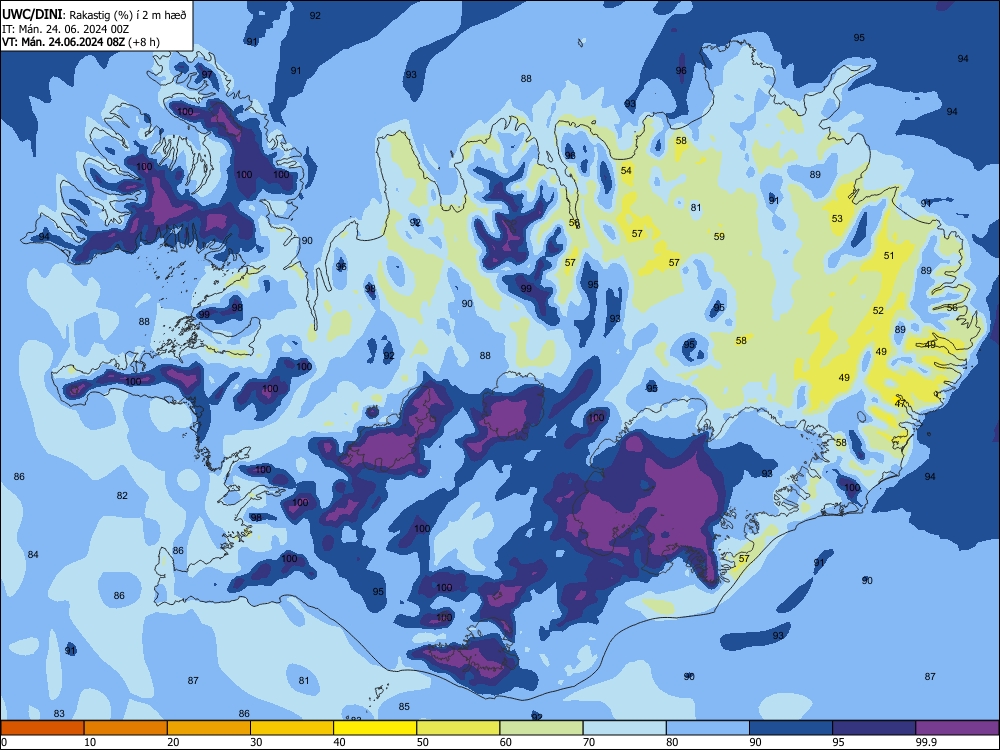This screenshot has height=750, width=1000.
Task: Click the UWC/DINI Rakastig title line
Action: 94,15
